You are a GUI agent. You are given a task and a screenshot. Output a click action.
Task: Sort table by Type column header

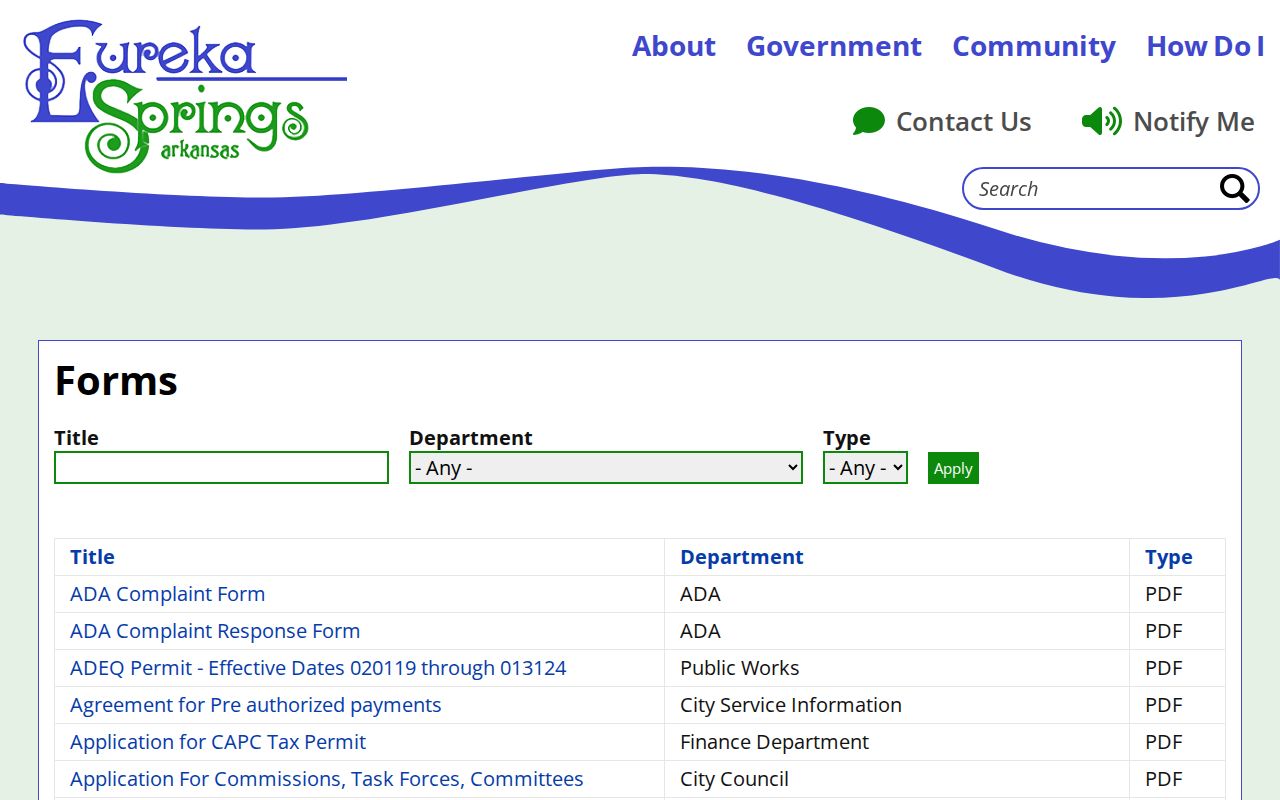click(x=1169, y=557)
